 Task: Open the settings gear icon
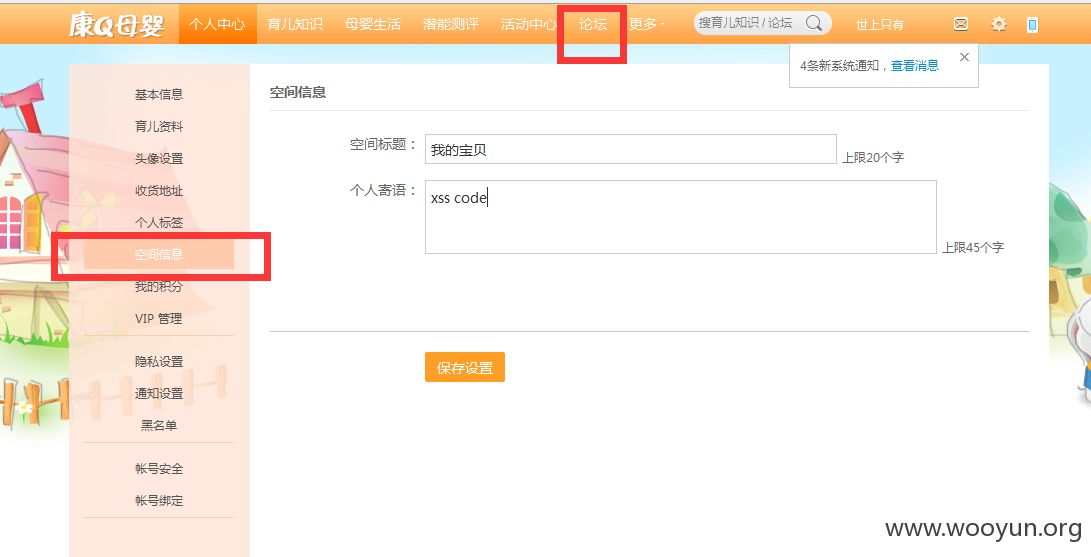(x=998, y=24)
